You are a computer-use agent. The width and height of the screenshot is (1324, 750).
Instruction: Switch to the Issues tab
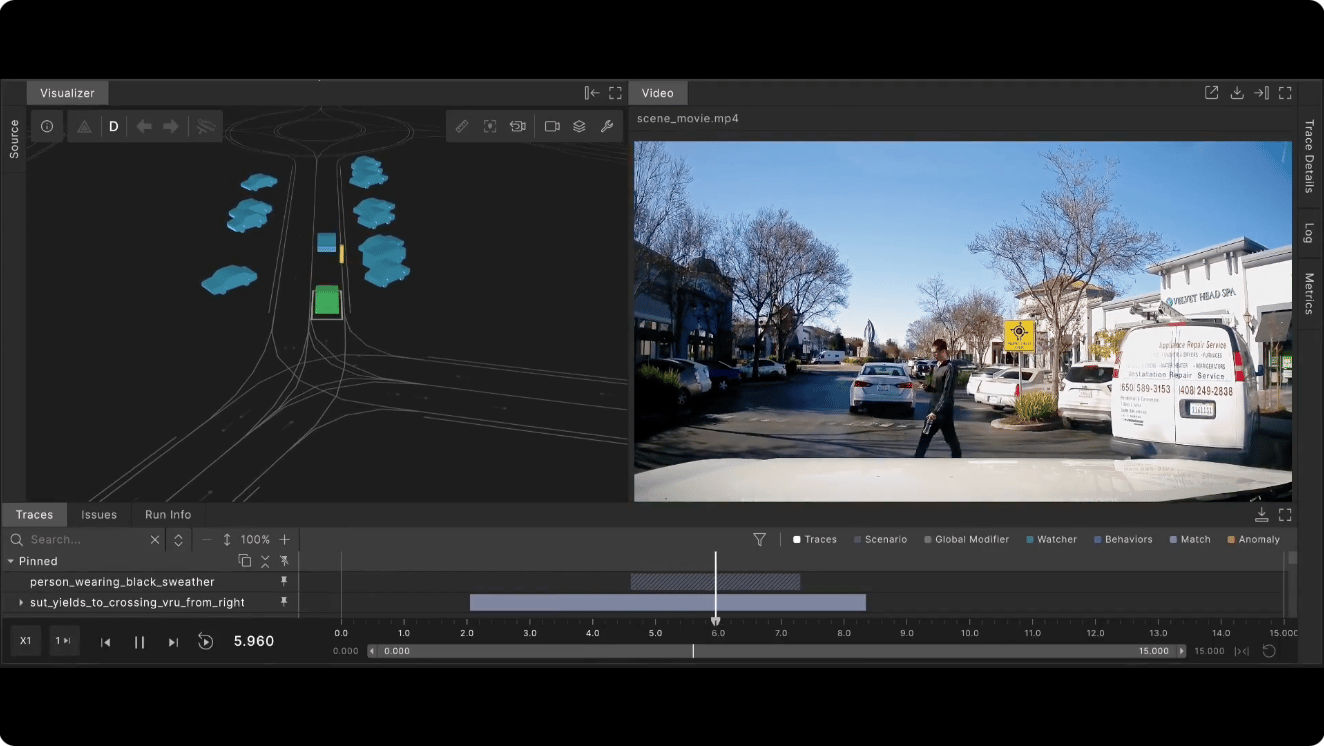click(x=99, y=515)
